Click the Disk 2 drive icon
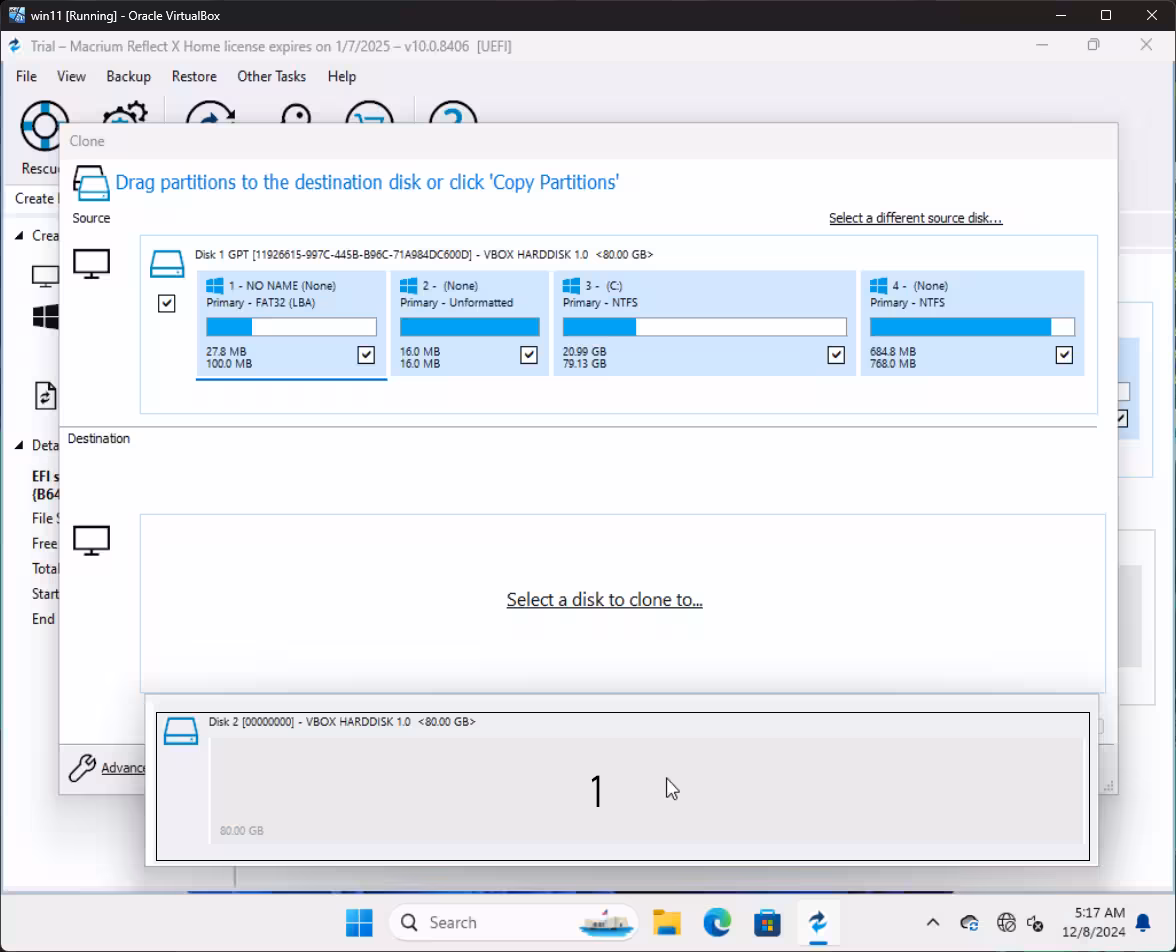Viewport: 1176px width, 952px height. click(x=181, y=731)
